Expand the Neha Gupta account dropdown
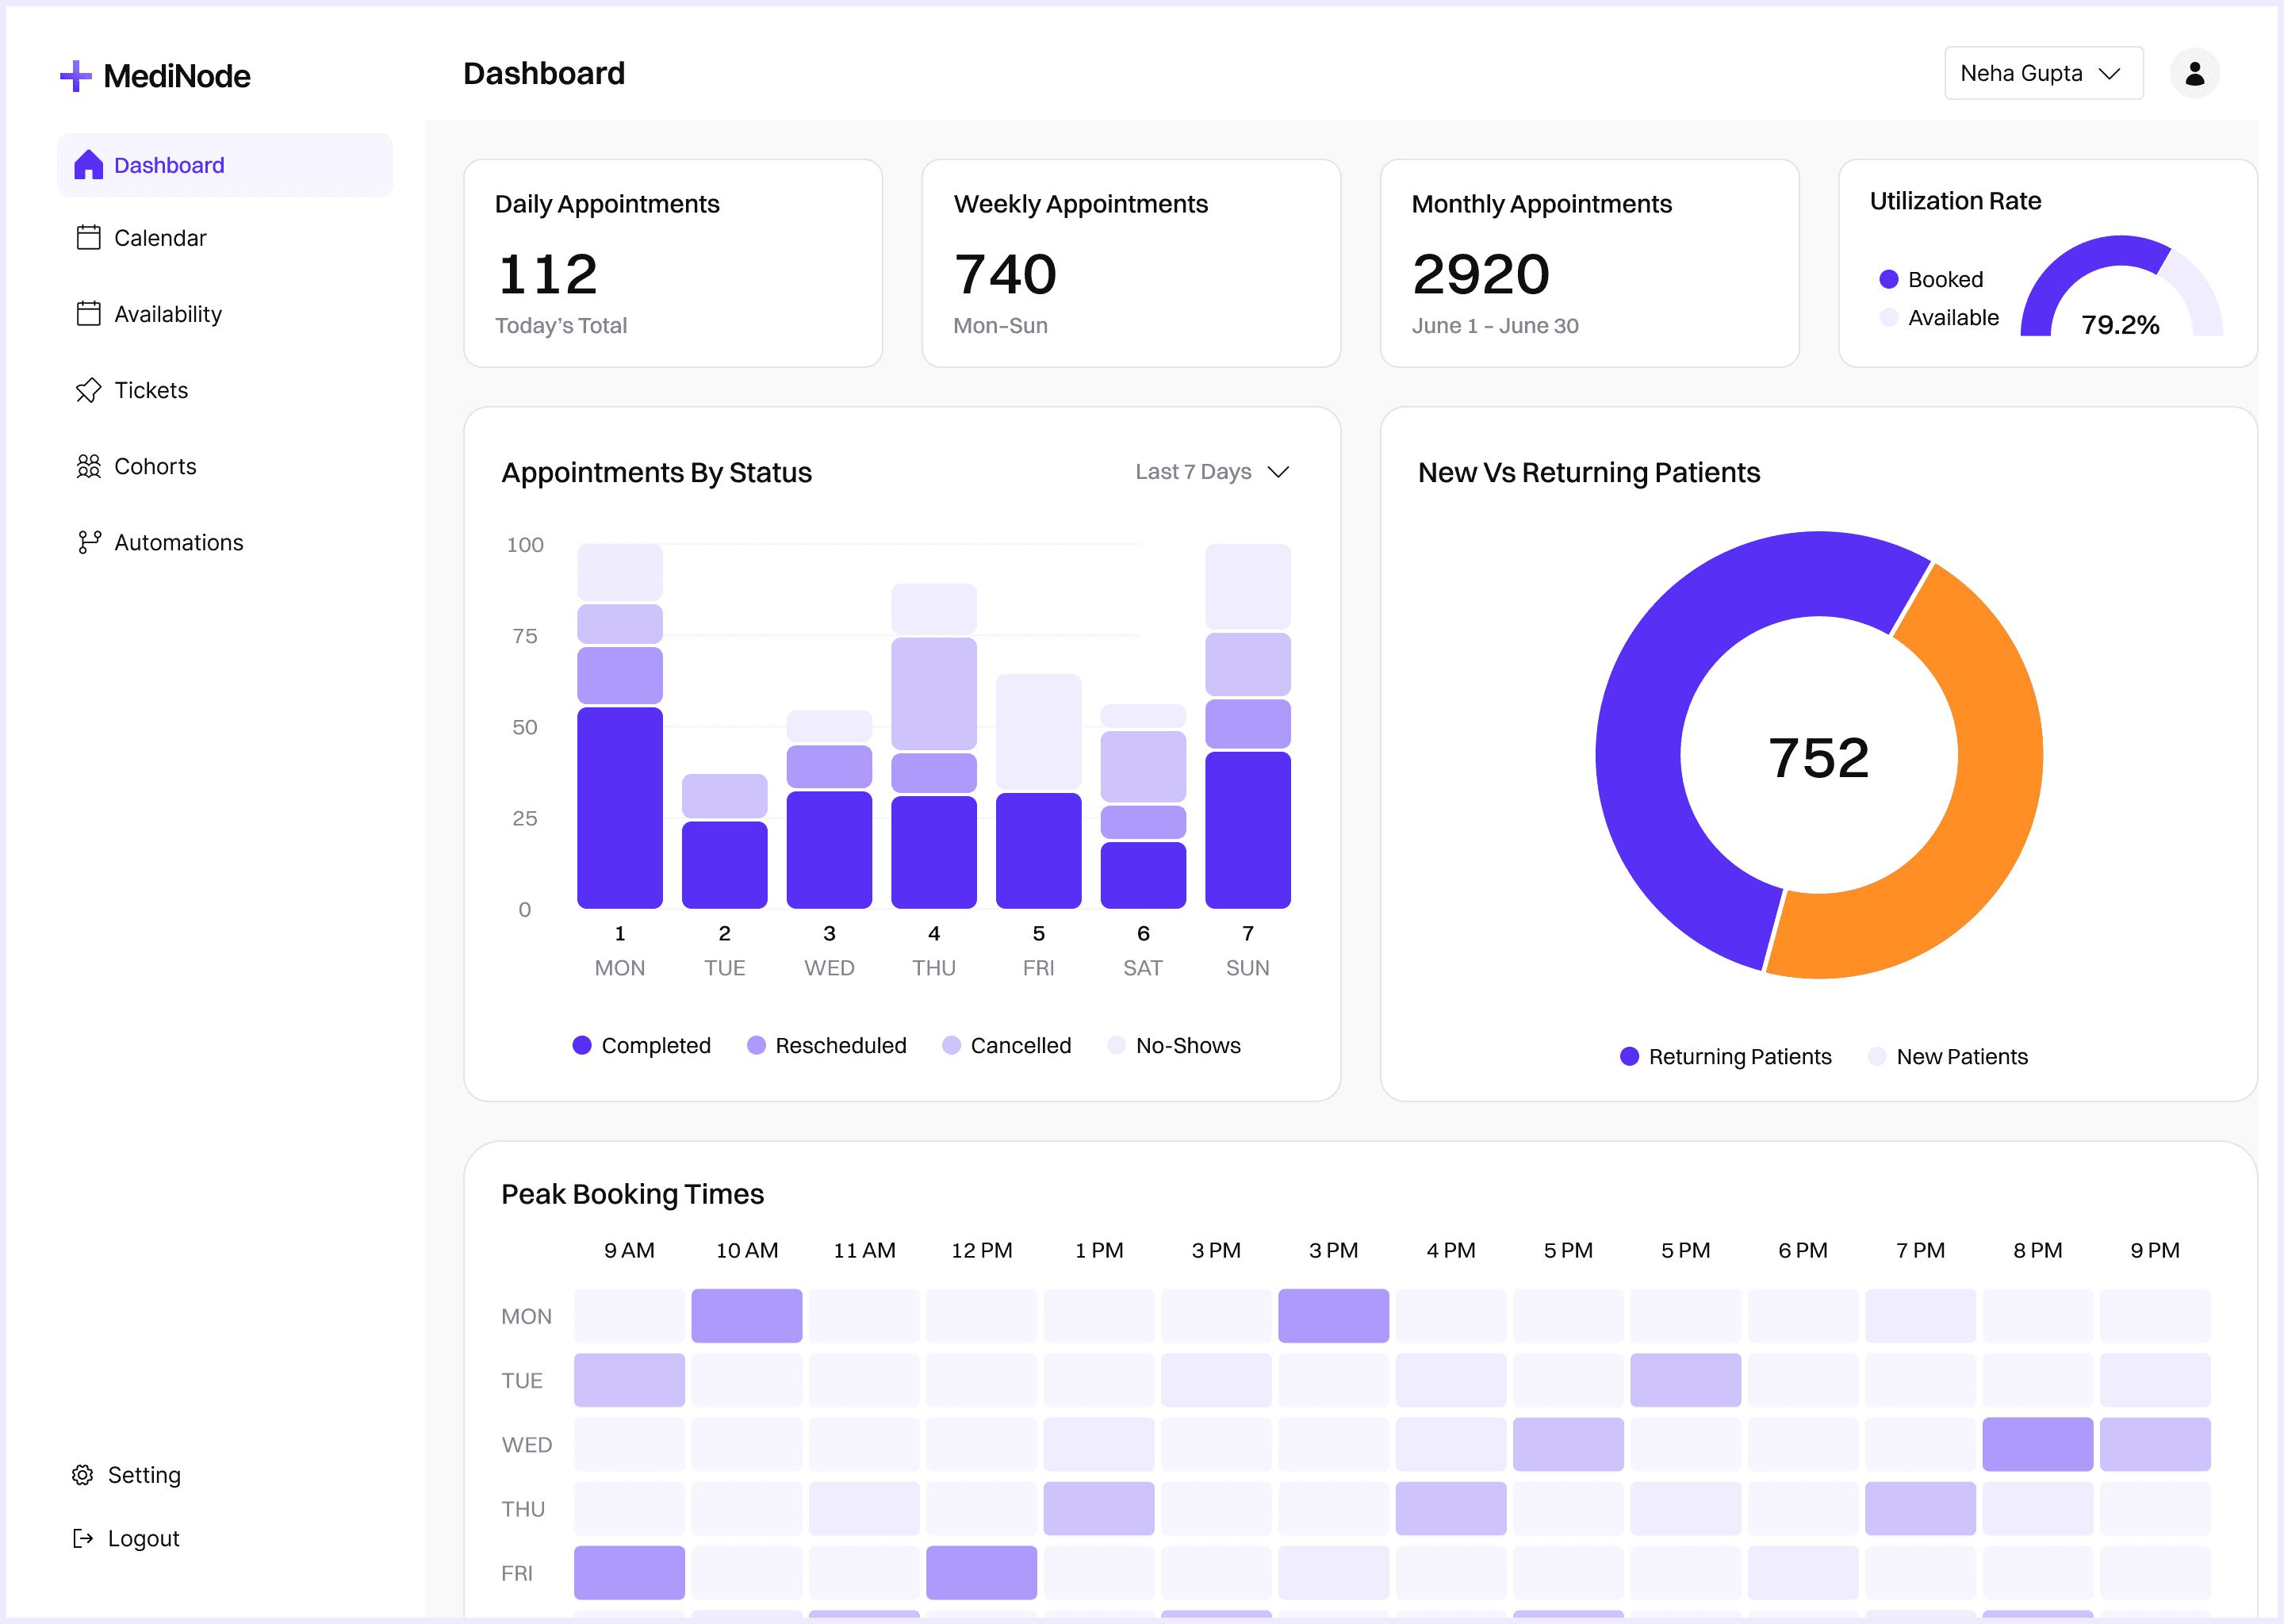 tap(2042, 72)
